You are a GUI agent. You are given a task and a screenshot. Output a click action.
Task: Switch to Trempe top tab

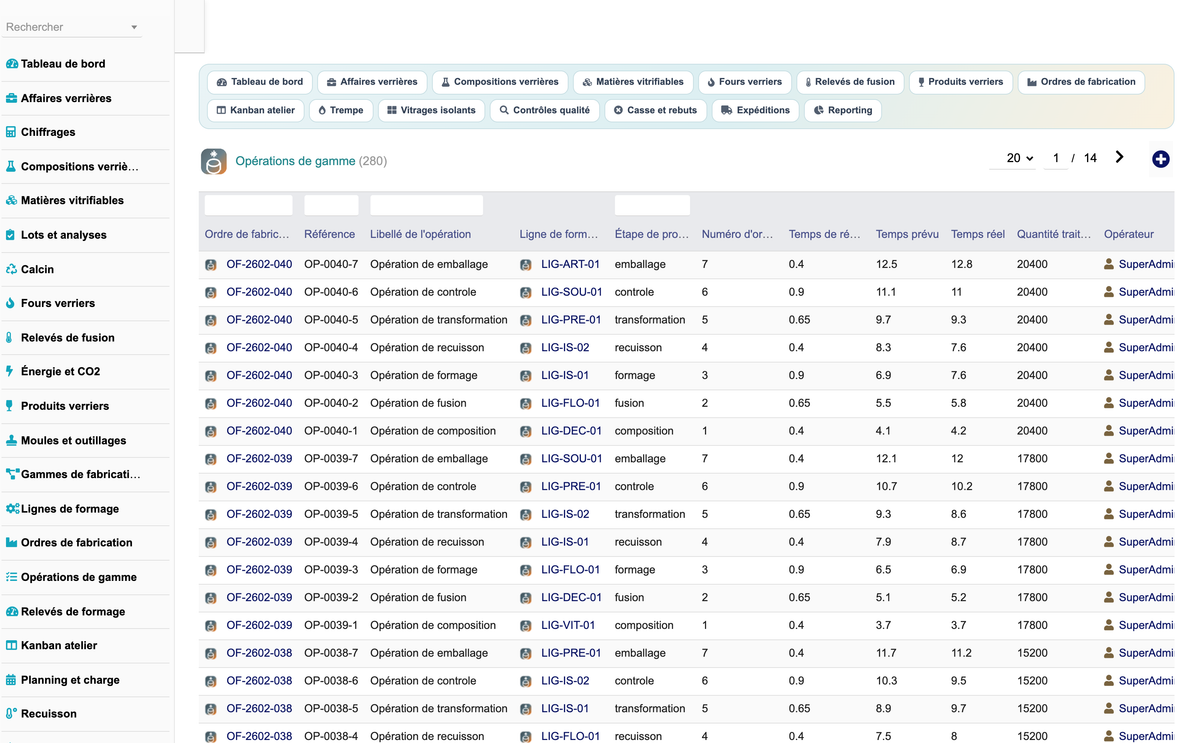click(x=340, y=110)
